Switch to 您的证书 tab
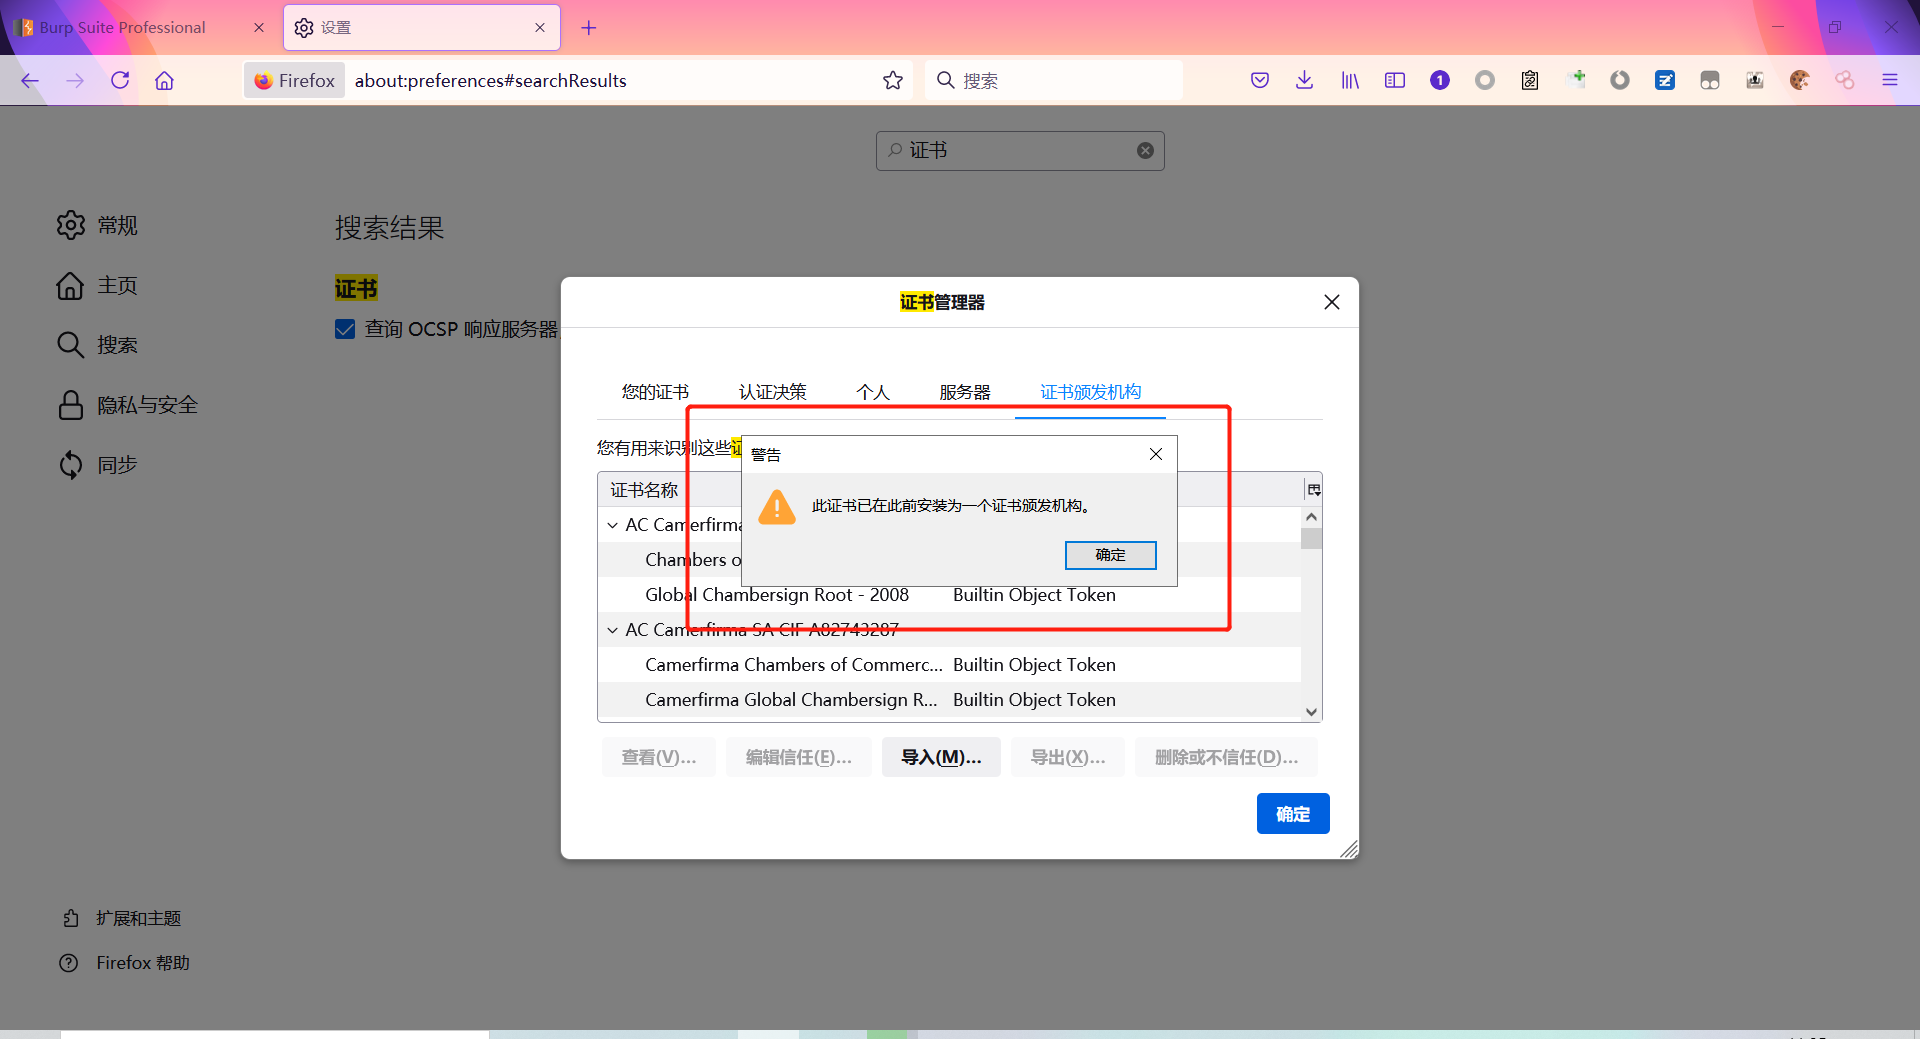 click(x=655, y=392)
